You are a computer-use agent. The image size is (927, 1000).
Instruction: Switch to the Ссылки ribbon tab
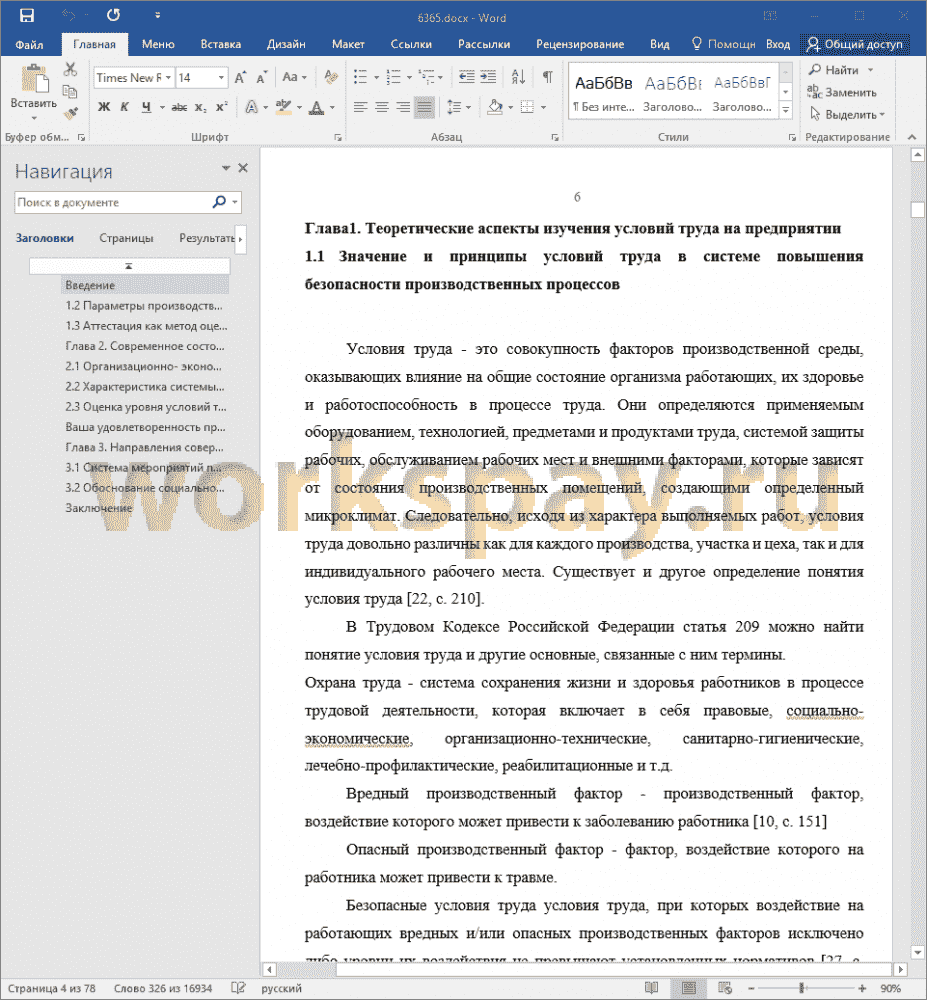411,44
